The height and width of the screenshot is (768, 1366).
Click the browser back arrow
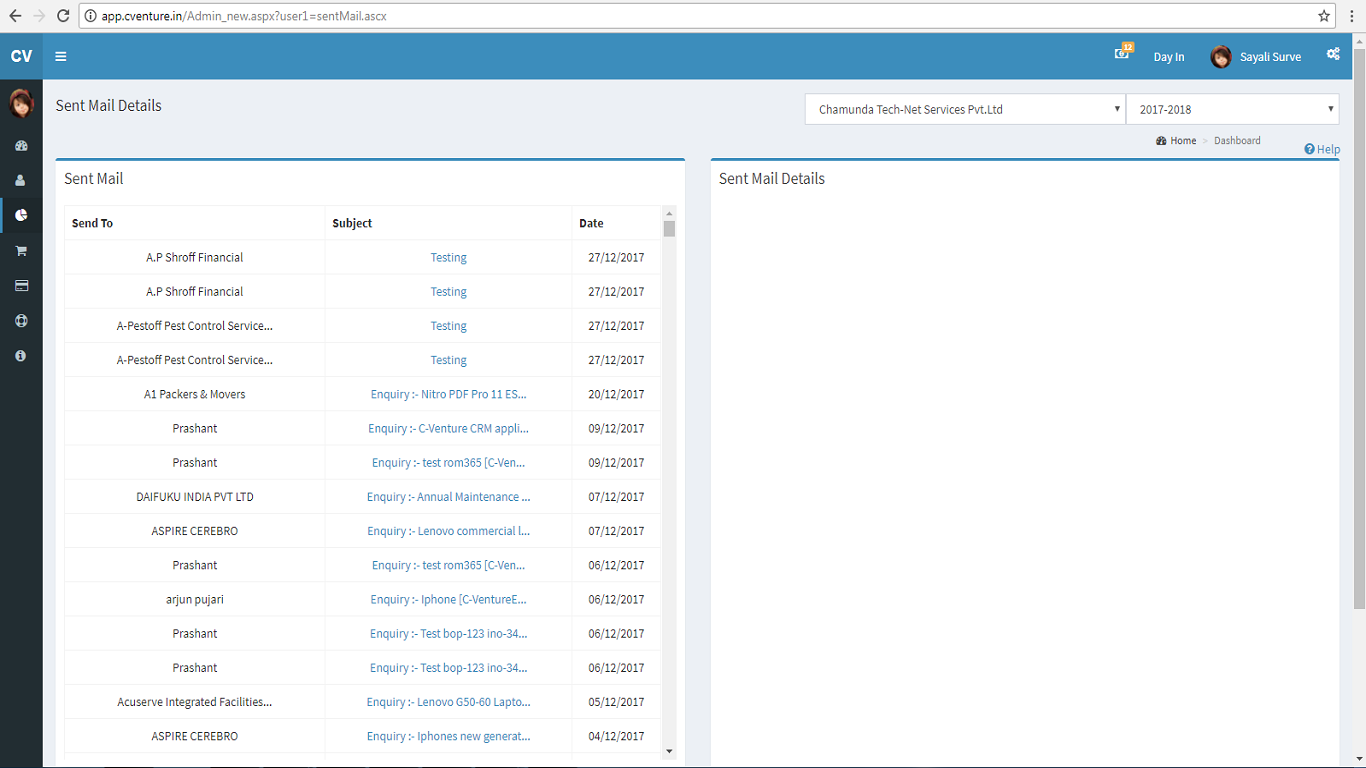click(15, 16)
